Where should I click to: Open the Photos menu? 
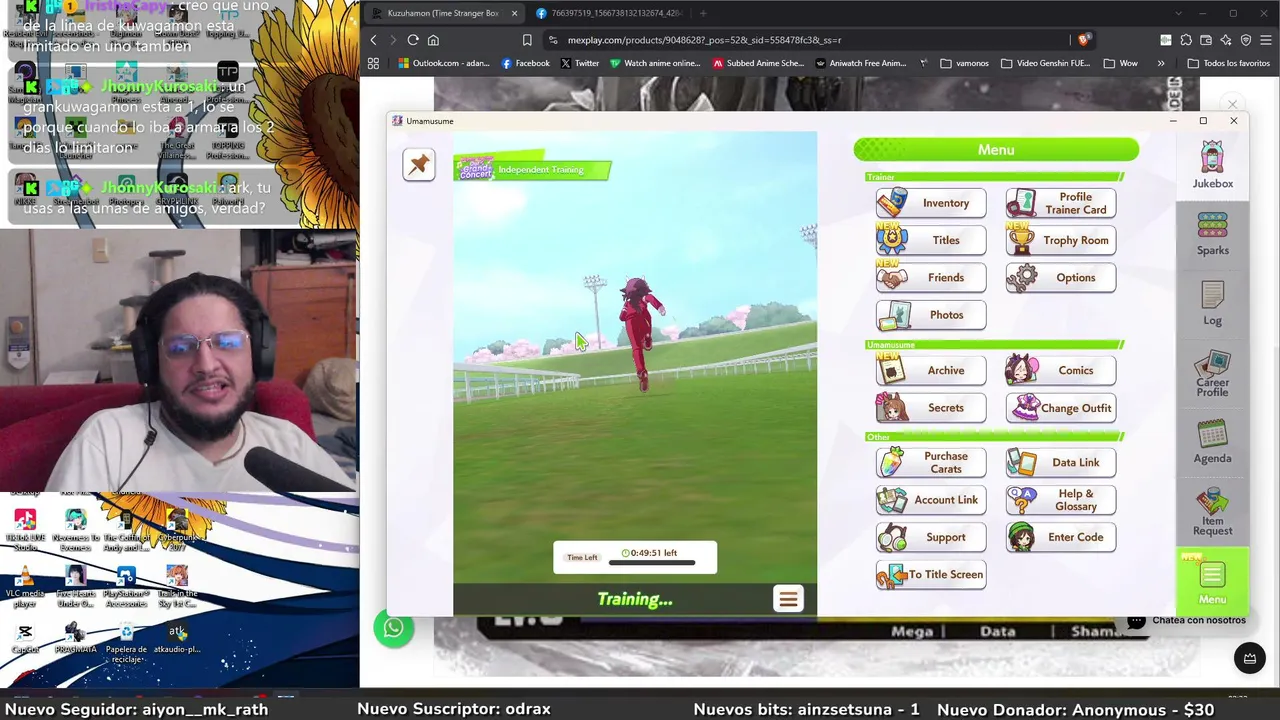[x=931, y=315]
